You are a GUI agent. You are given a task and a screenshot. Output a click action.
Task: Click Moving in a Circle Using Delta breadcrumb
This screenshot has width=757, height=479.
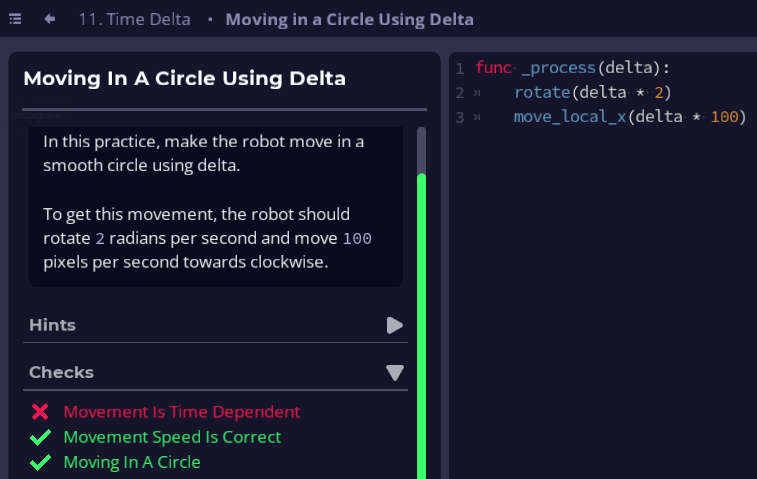pyautogui.click(x=350, y=19)
